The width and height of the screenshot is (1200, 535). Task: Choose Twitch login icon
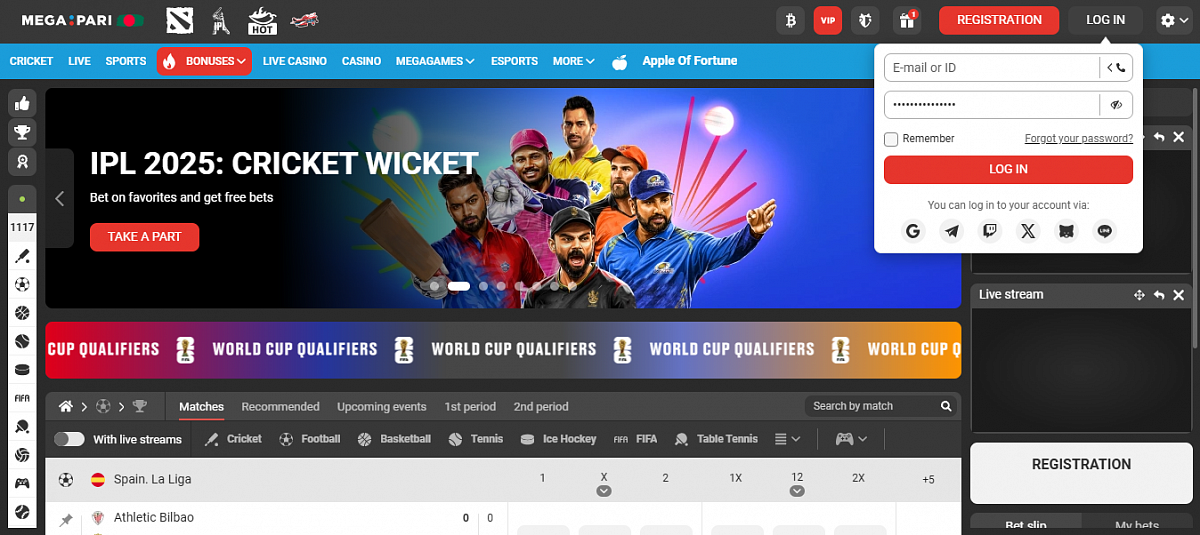click(989, 231)
